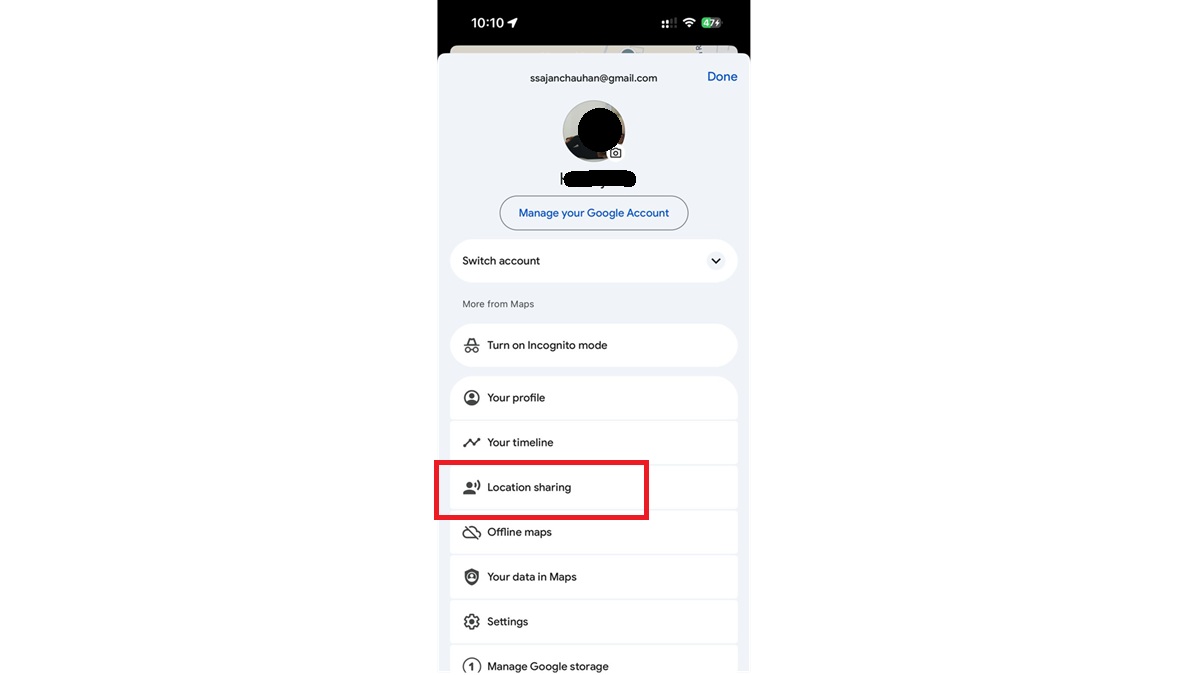Open Your data in Maps
The image size is (1200, 675).
click(x=594, y=577)
